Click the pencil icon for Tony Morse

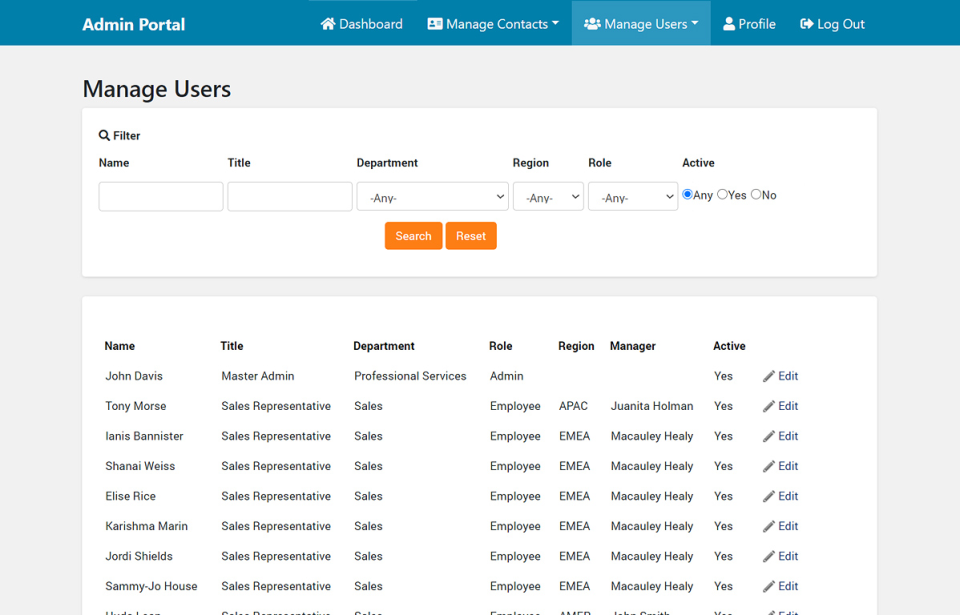769,407
